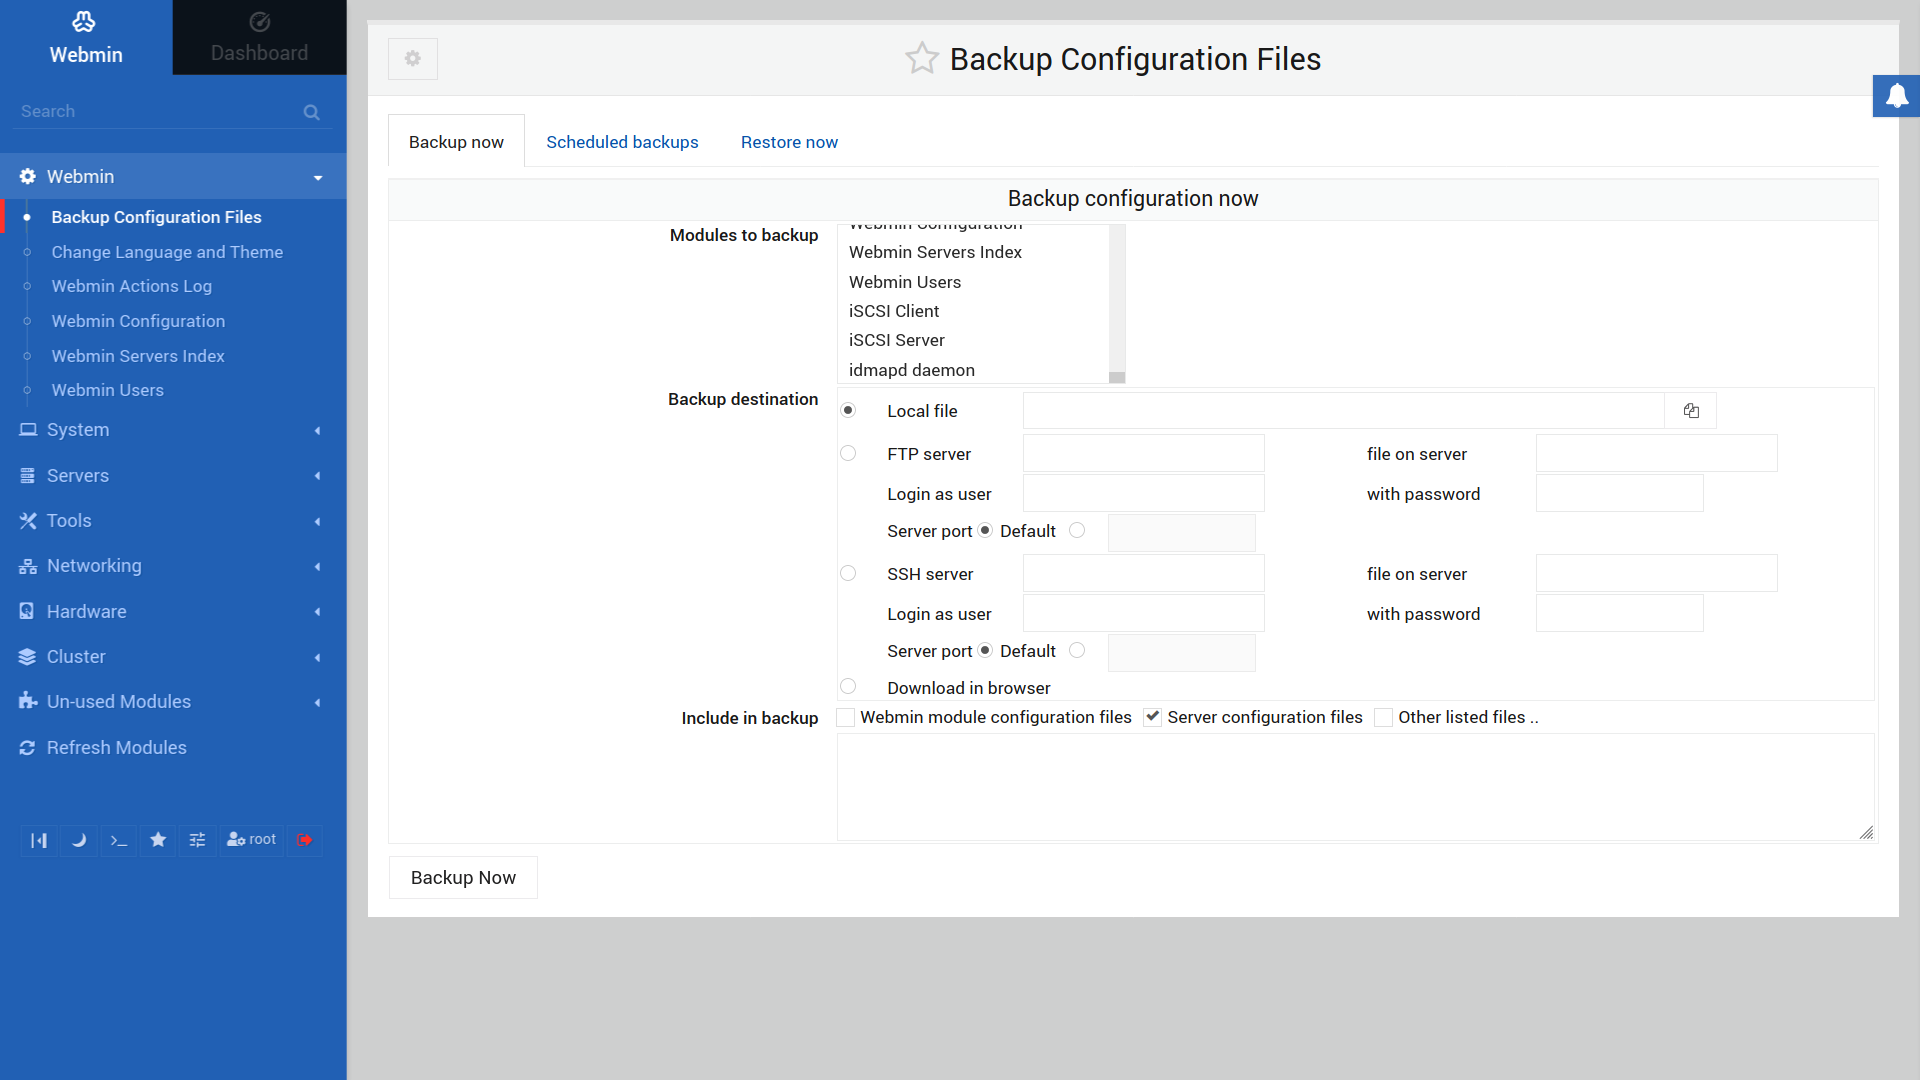The height and width of the screenshot is (1080, 1920).
Task: Click the red logout icon
Action: pos(304,840)
